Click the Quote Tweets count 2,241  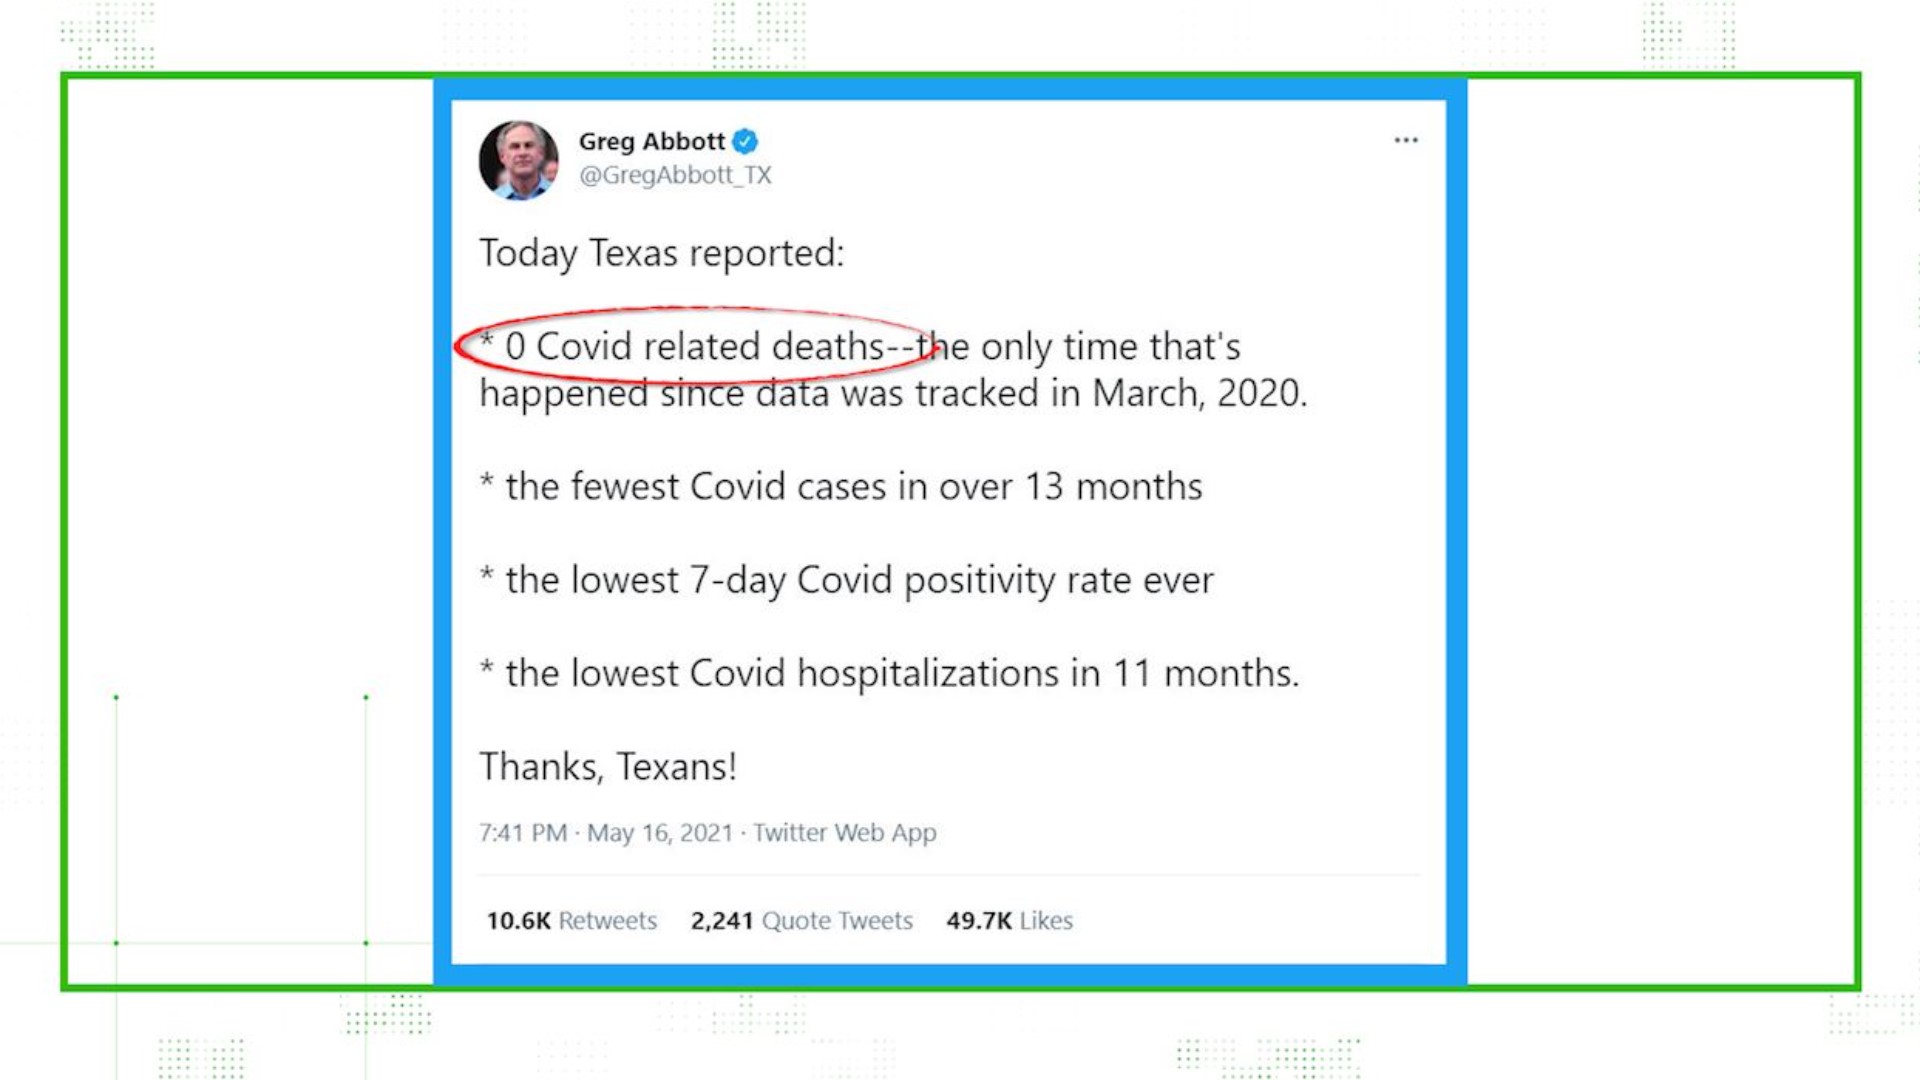721,919
